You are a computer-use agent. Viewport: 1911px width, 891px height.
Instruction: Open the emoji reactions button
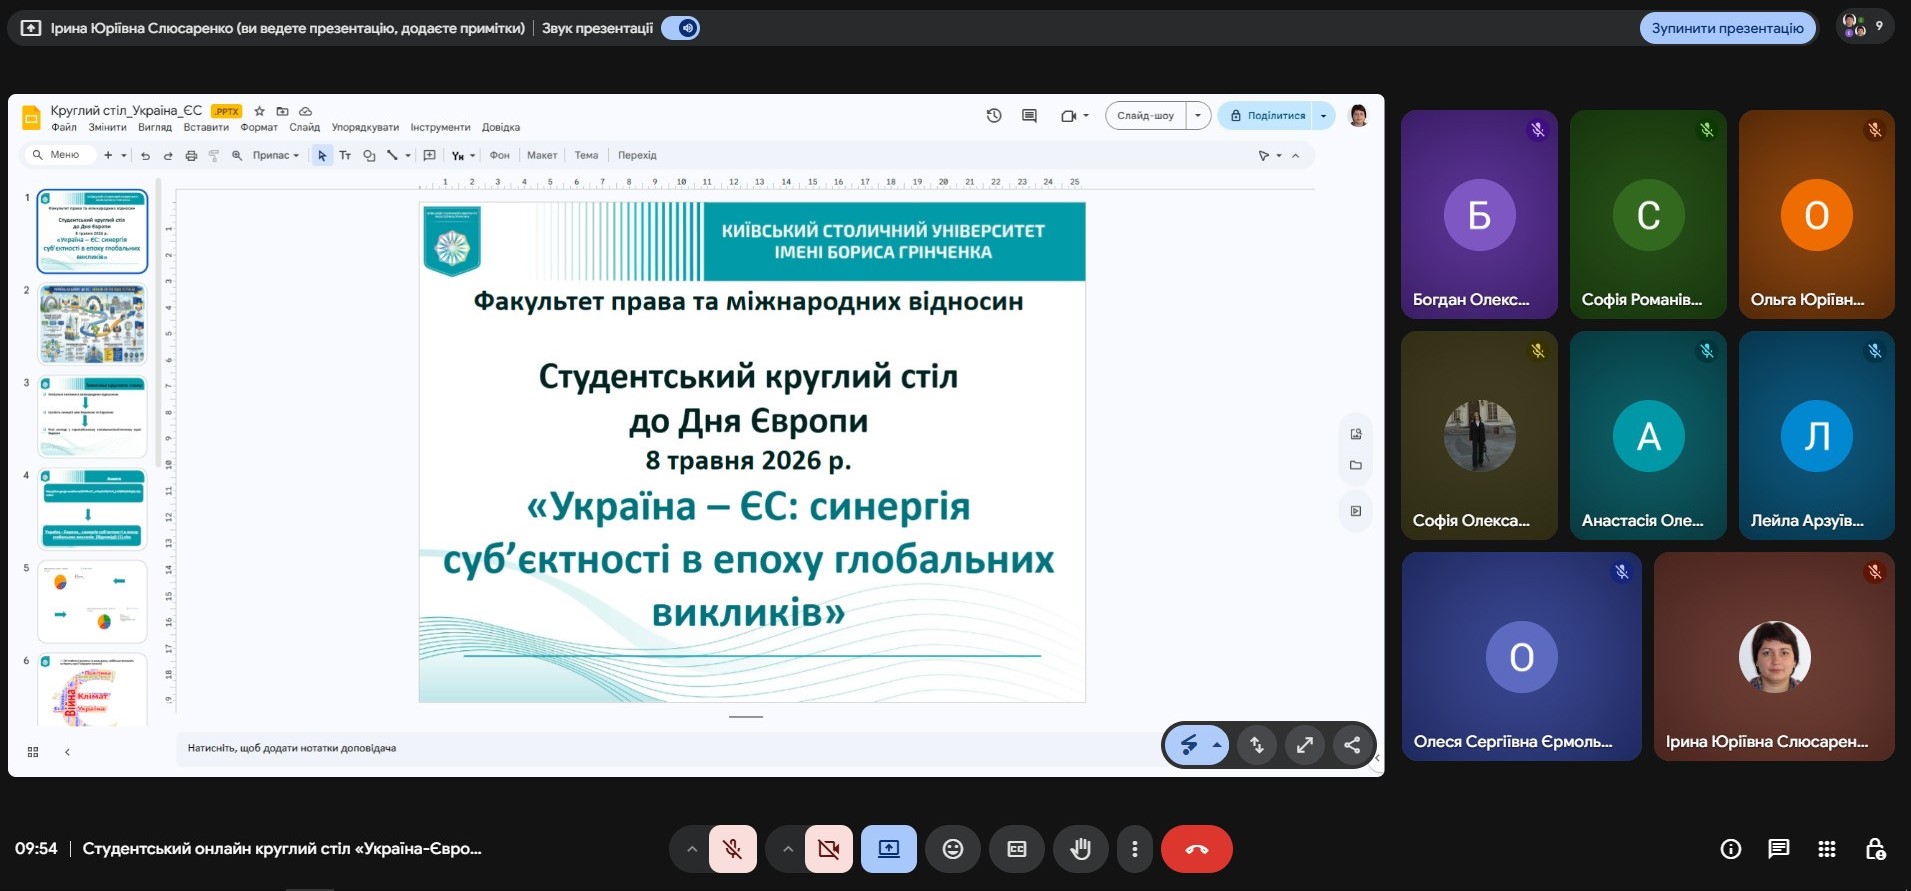(953, 849)
